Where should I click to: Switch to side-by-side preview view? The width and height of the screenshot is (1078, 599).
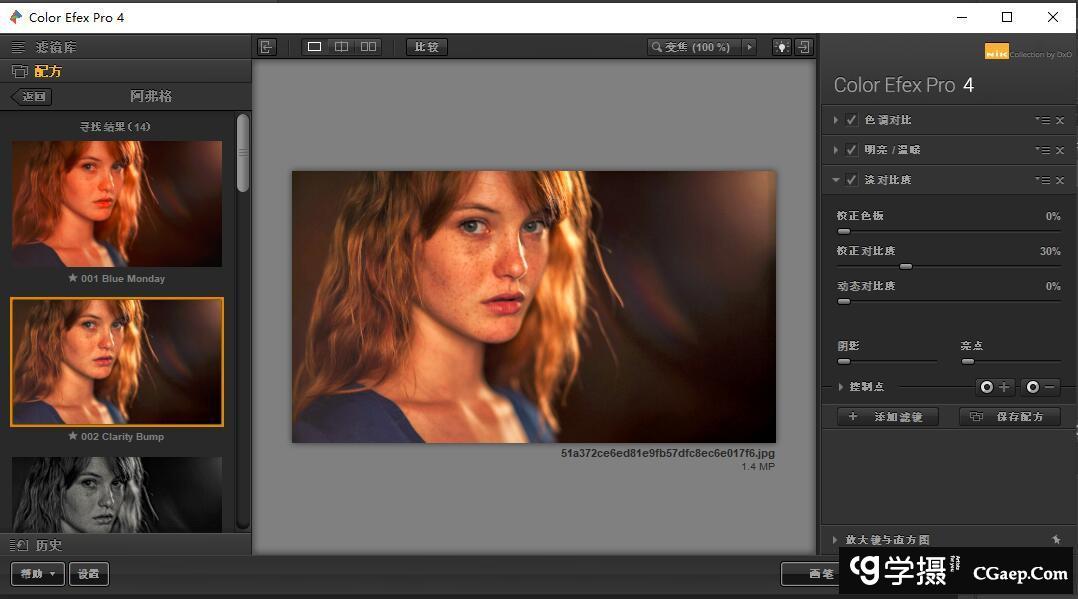coord(368,47)
